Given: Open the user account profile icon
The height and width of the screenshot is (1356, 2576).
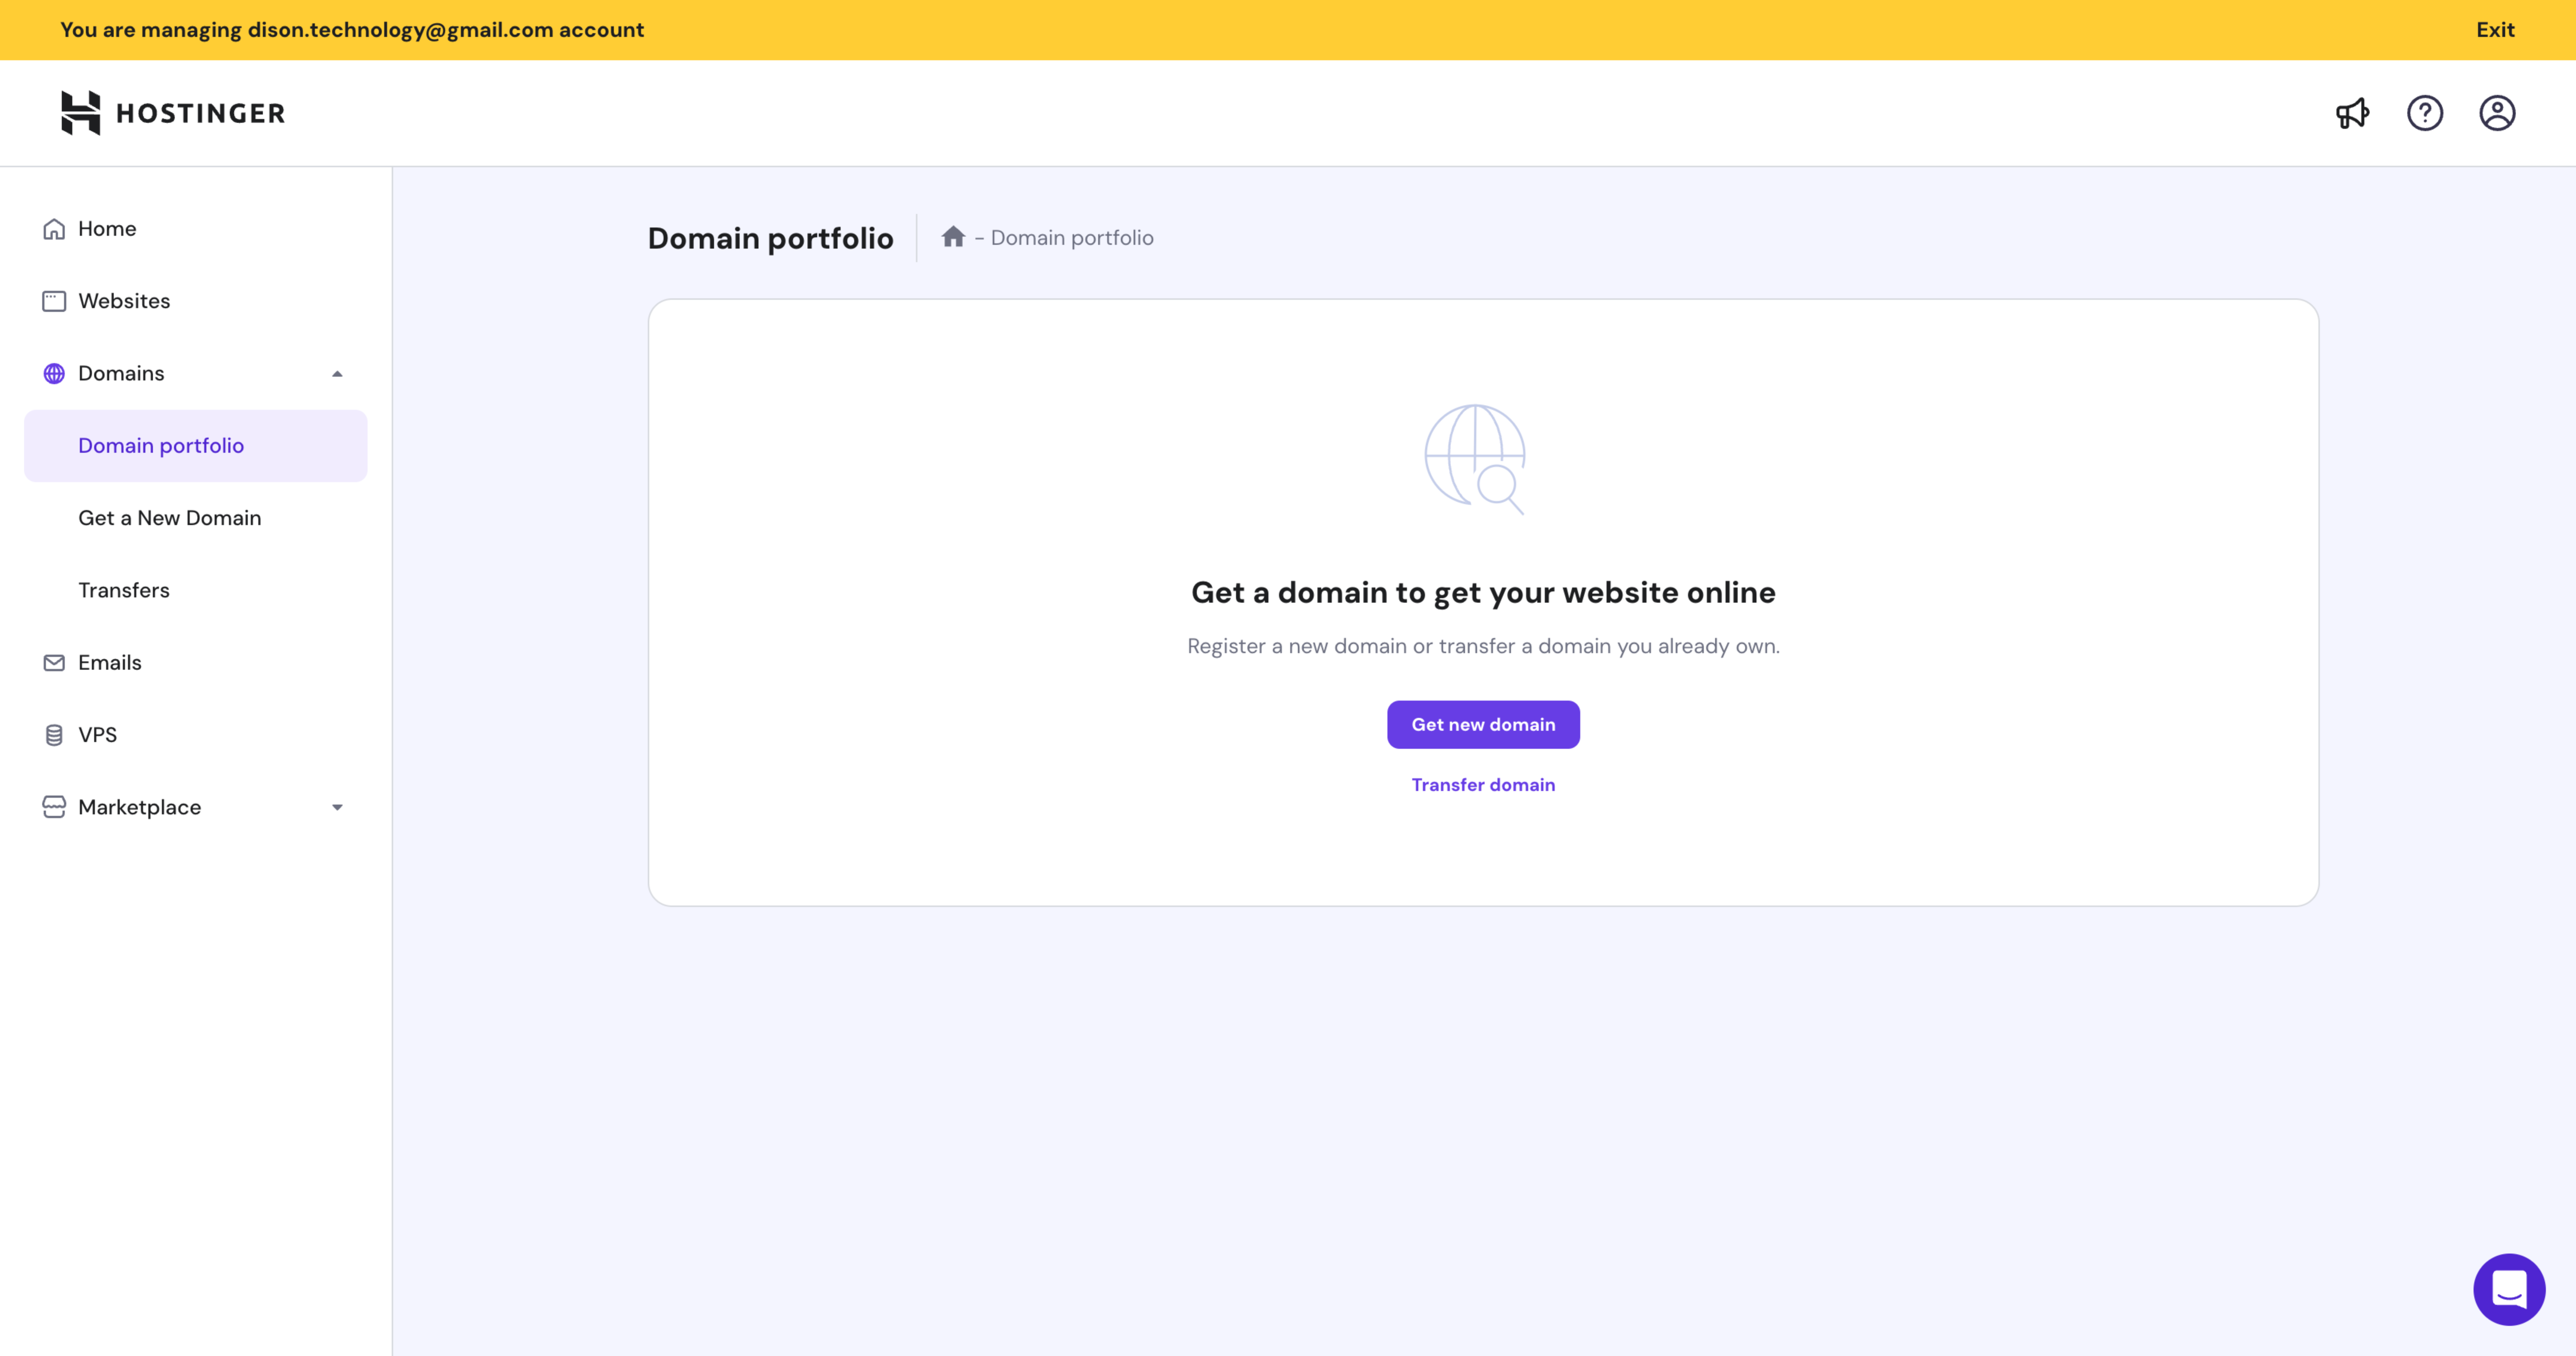Looking at the screenshot, I should [x=2497, y=113].
